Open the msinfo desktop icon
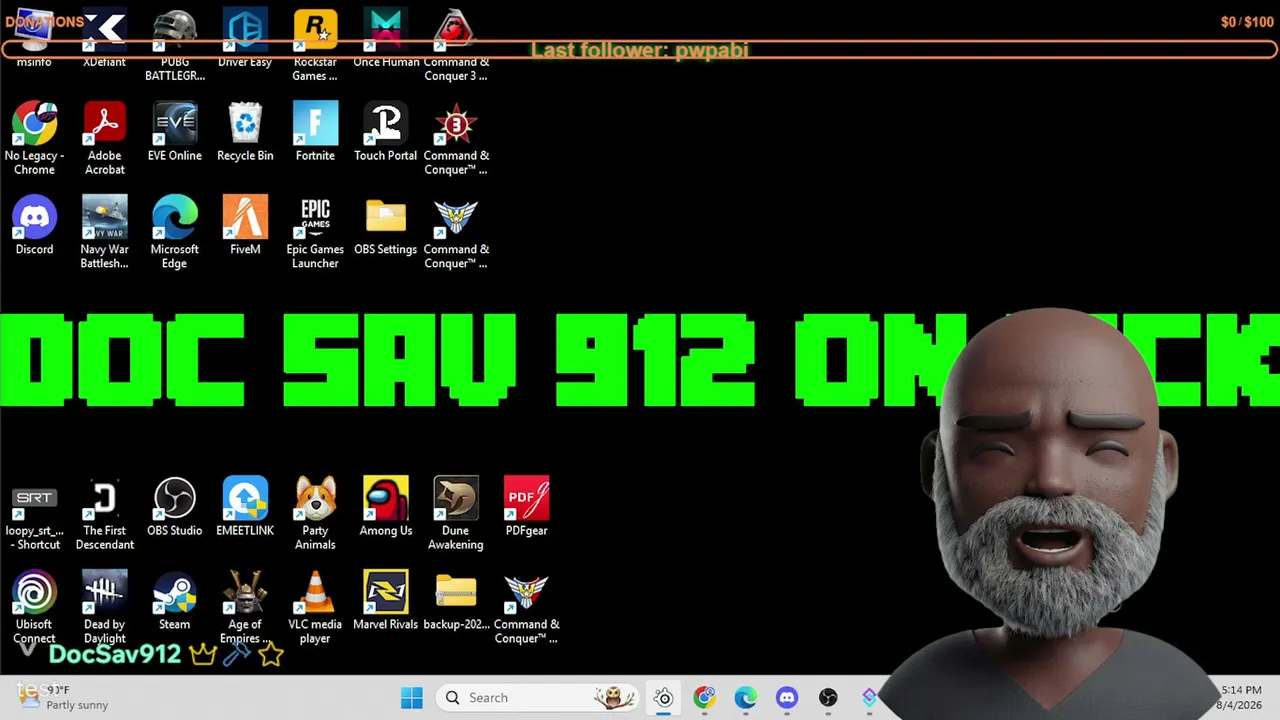This screenshot has width=1280, height=720. tap(34, 38)
